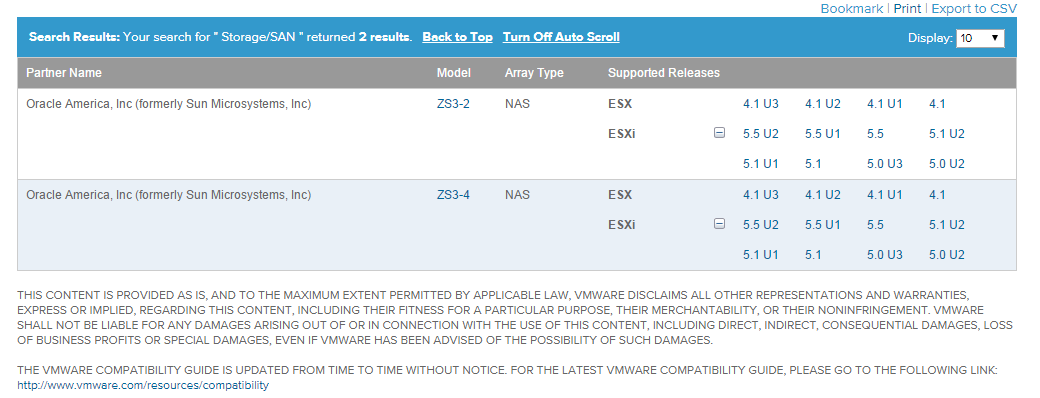Screen dimensions: 1040x398
Task: Select ESX 4.1 U1 for ZS3-4
Action: 885,195
